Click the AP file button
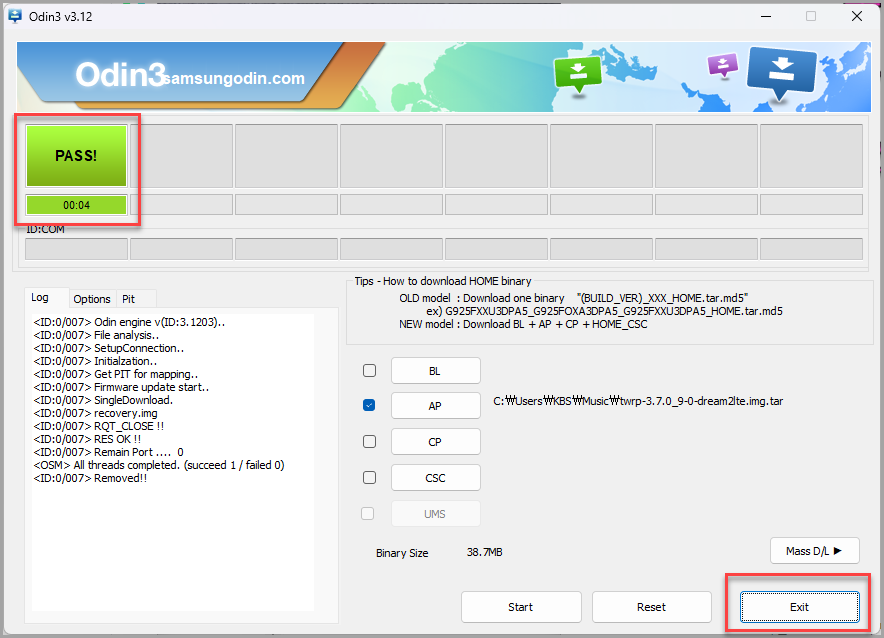The width and height of the screenshot is (884, 638). click(436, 406)
